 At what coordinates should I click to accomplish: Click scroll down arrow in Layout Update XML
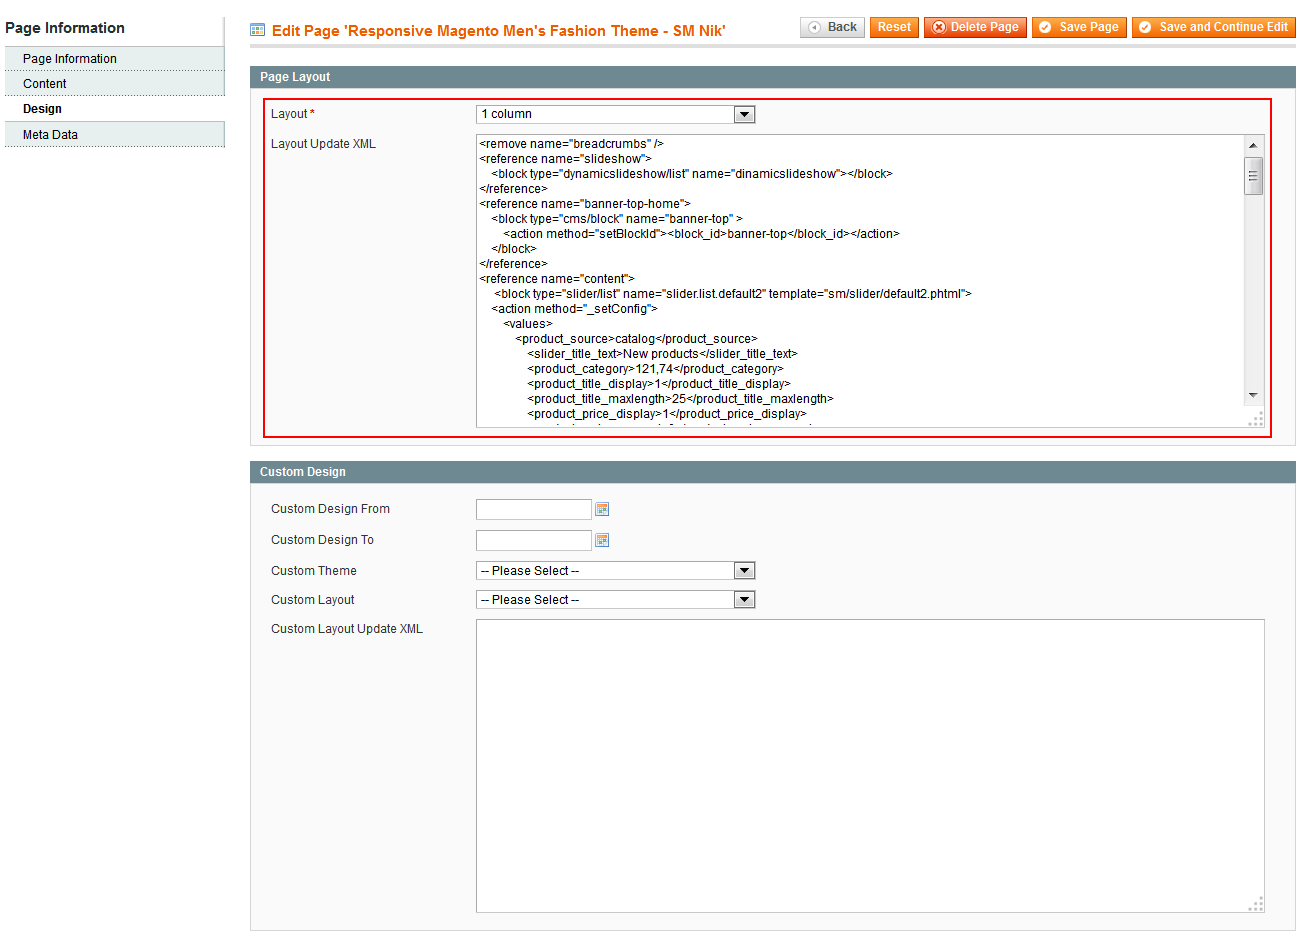tap(1253, 396)
